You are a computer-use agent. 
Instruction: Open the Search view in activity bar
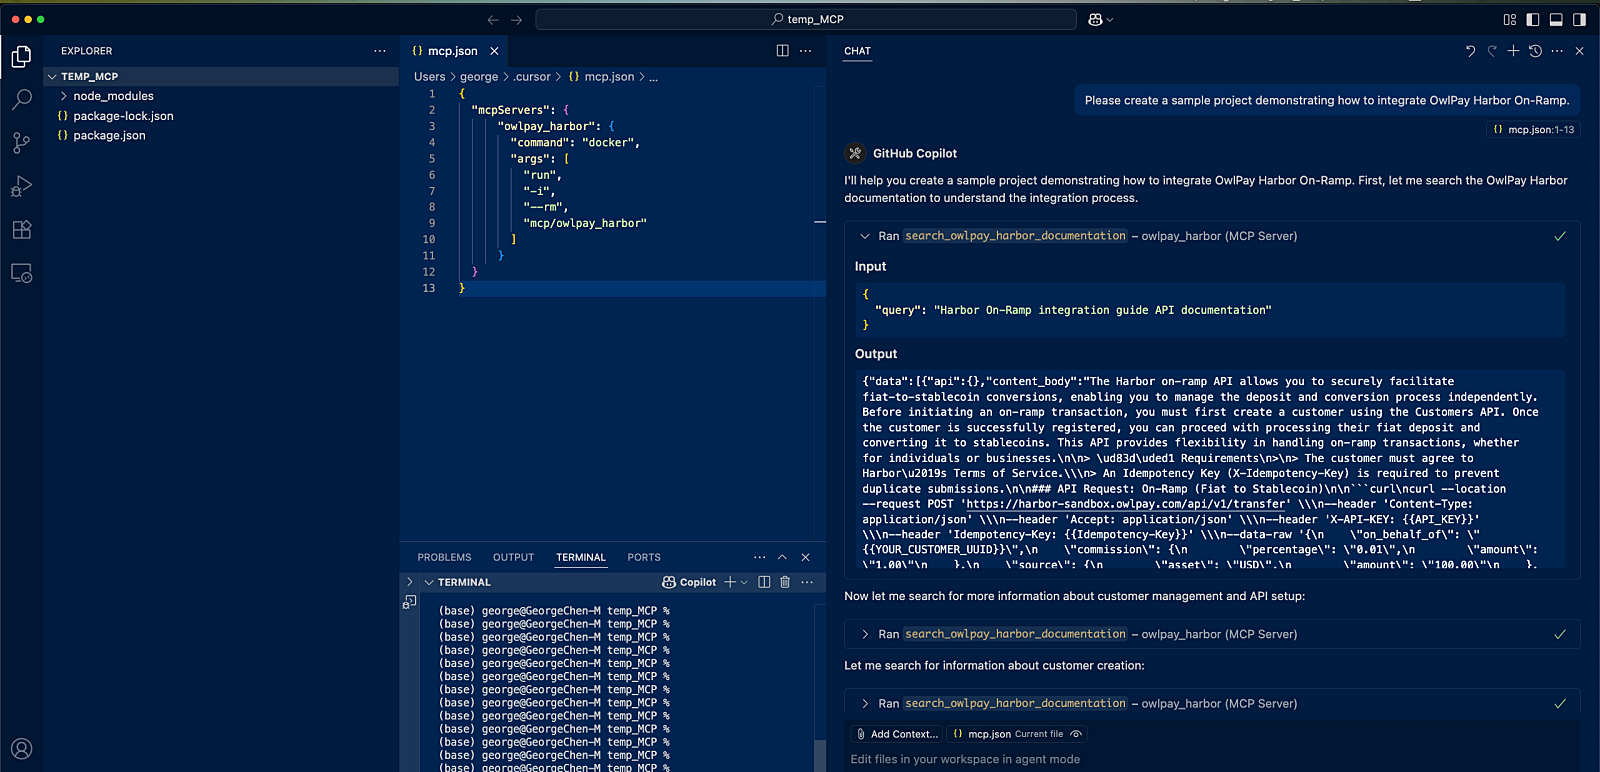click(x=21, y=100)
